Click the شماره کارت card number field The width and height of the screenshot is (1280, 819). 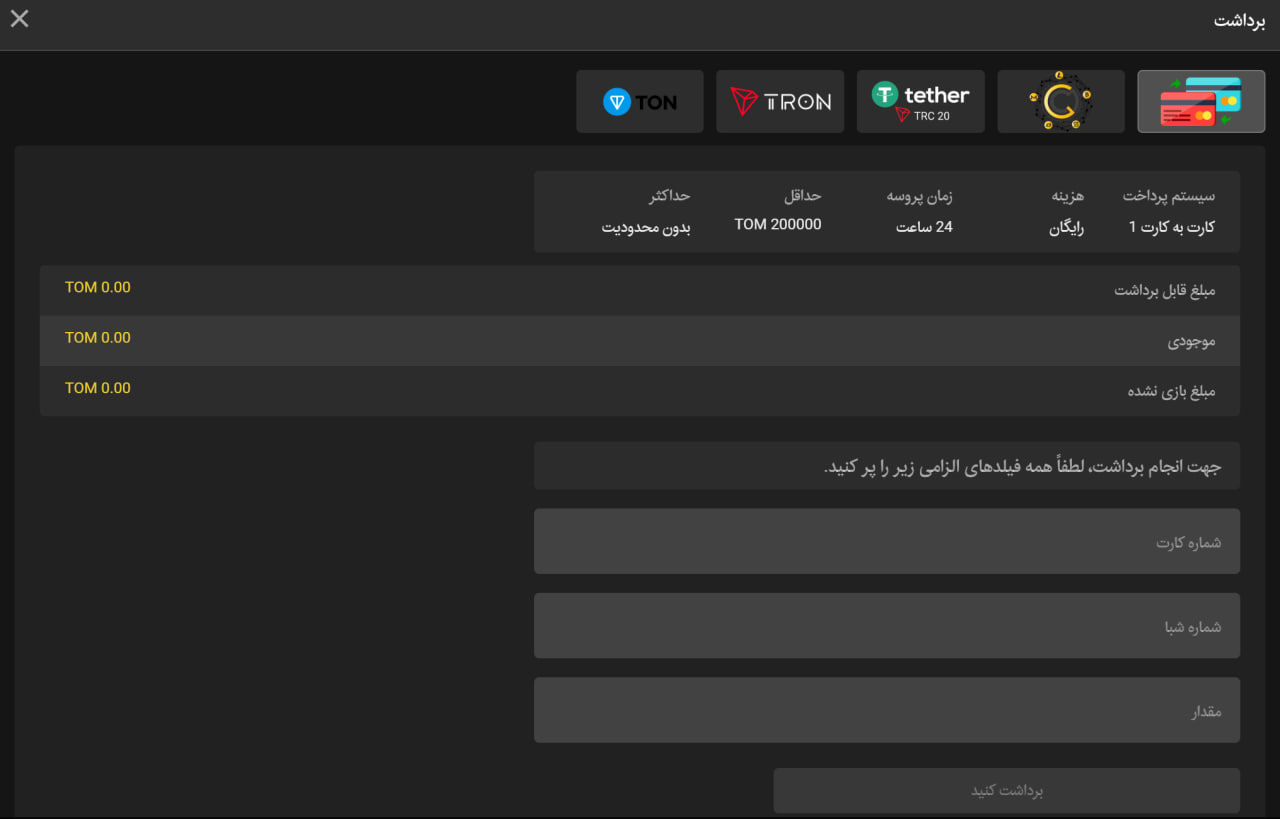[x=886, y=541]
